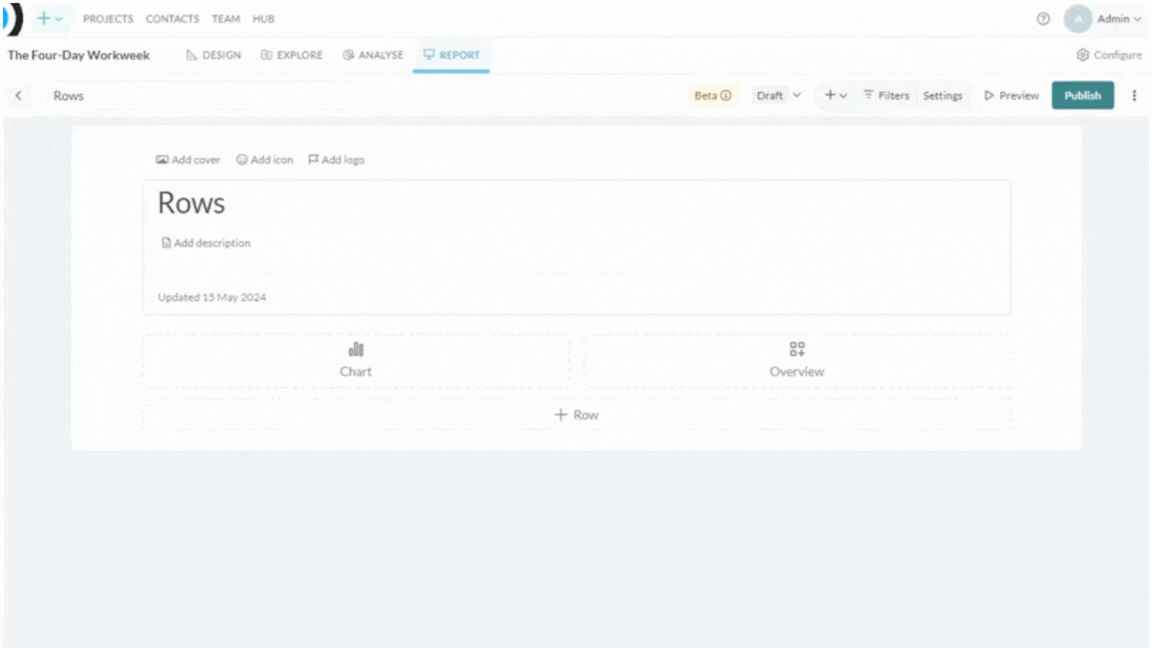Open the Configure settings gear

(1109, 55)
